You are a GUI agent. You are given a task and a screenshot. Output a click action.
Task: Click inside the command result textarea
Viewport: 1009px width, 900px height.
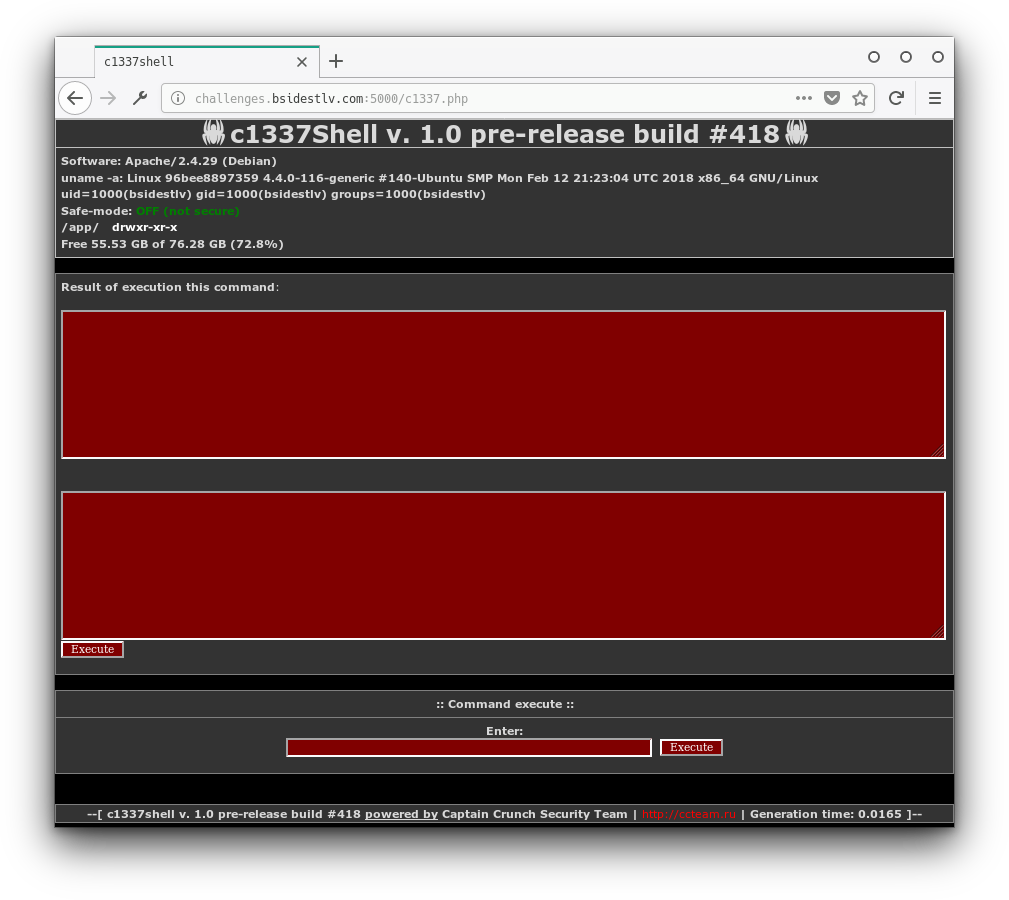pyautogui.click(x=503, y=384)
